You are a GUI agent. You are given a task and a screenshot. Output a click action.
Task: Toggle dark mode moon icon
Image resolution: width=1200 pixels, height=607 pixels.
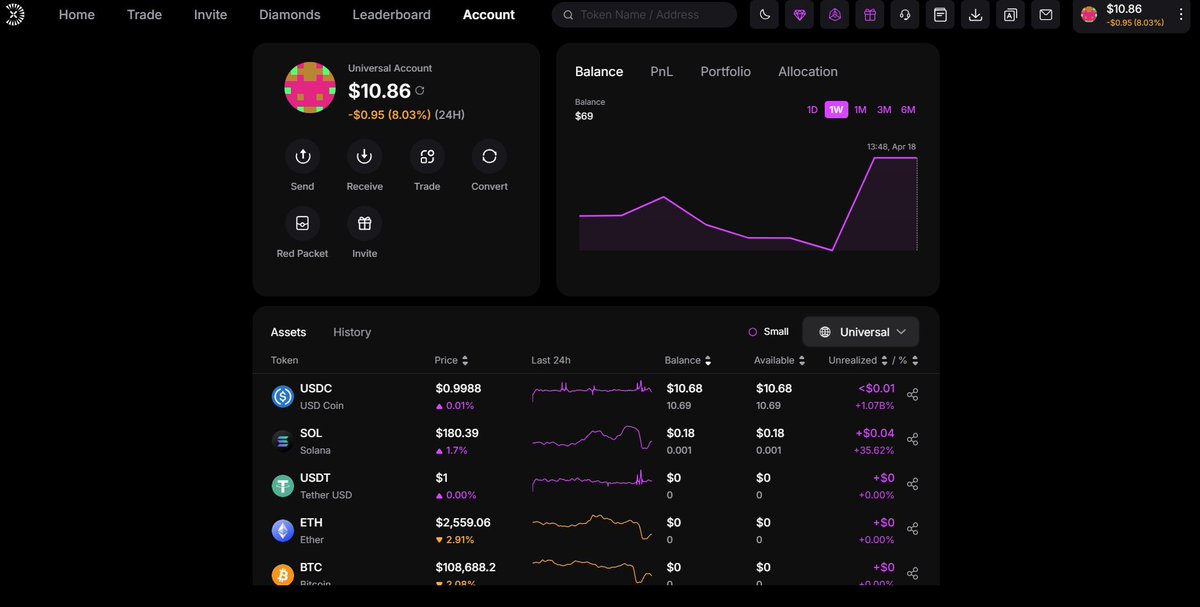click(764, 15)
